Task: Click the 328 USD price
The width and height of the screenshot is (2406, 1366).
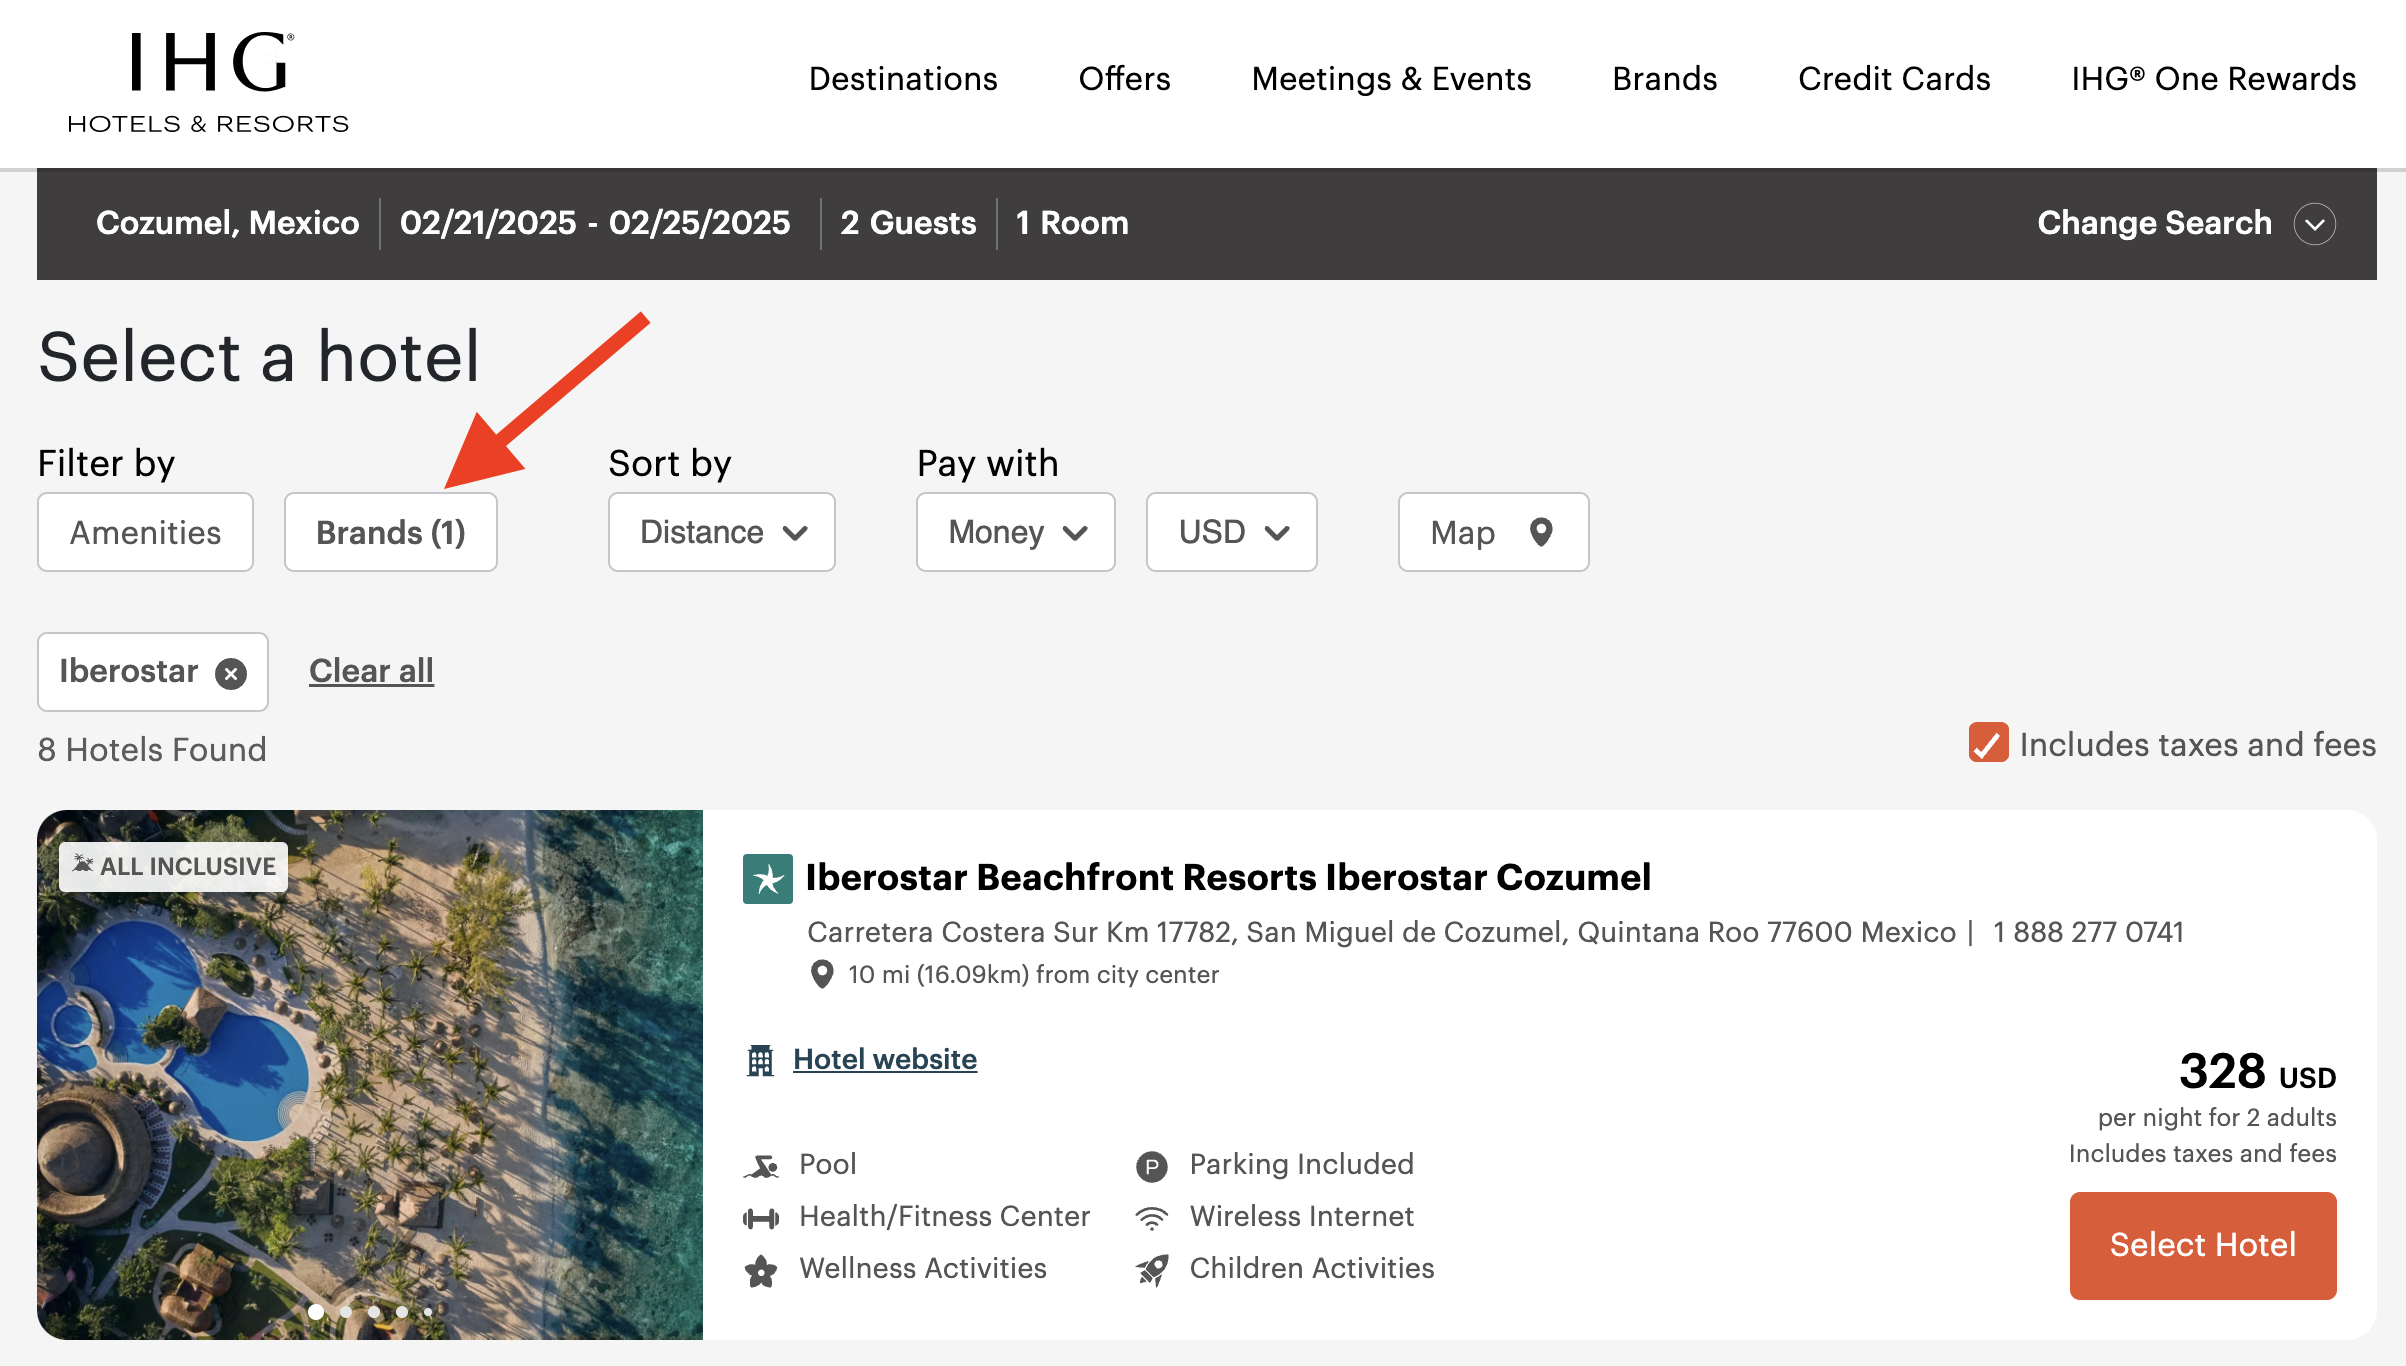Action: click(2258, 1072)
